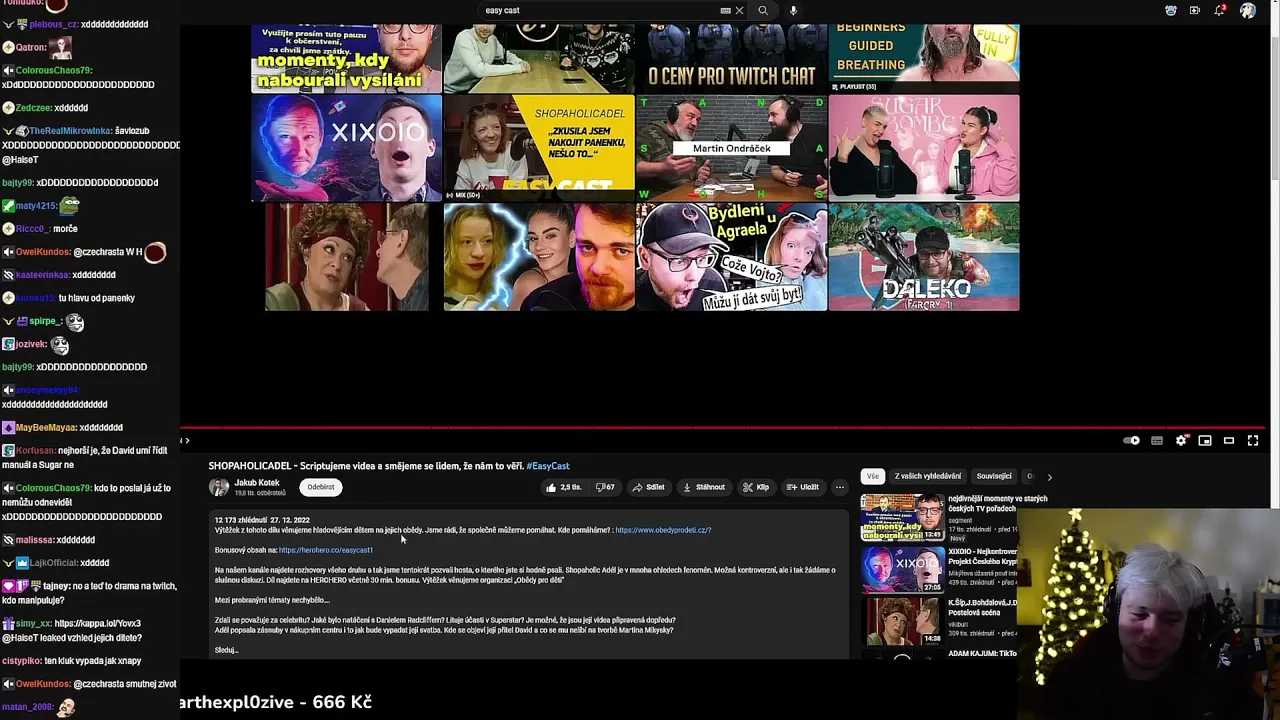Open the Jakub Kotek channel name link

click(x=256, y=482)
